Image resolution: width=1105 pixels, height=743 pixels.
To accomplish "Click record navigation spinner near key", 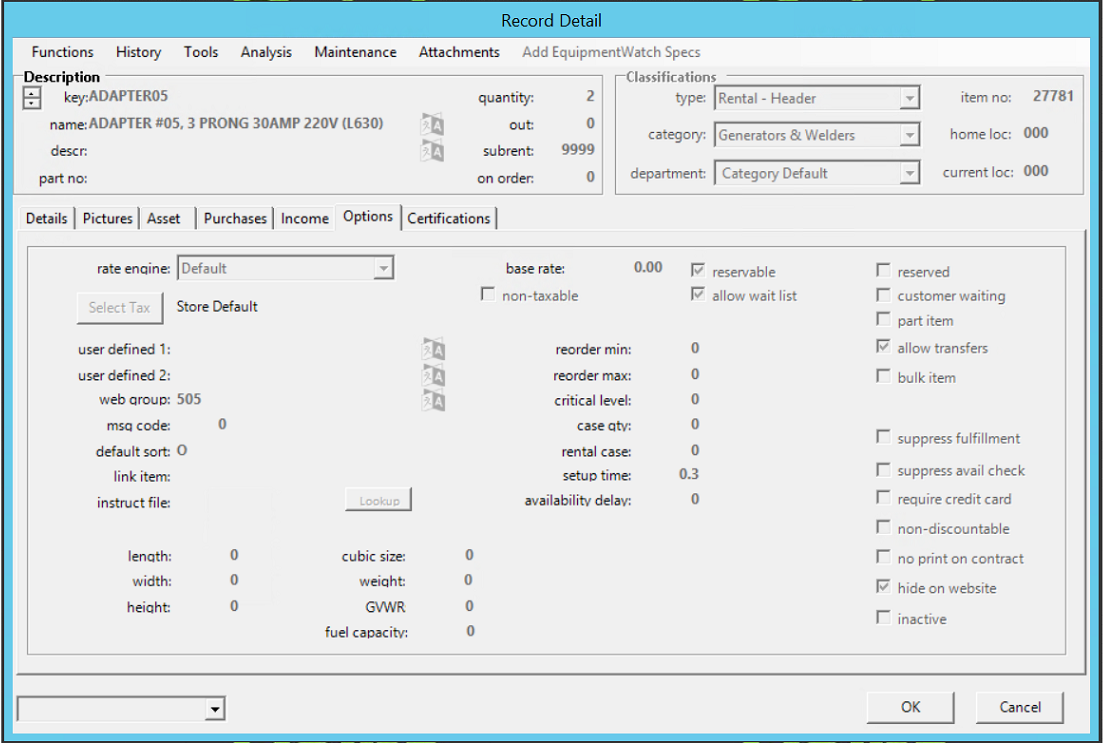I will point(32,98).
